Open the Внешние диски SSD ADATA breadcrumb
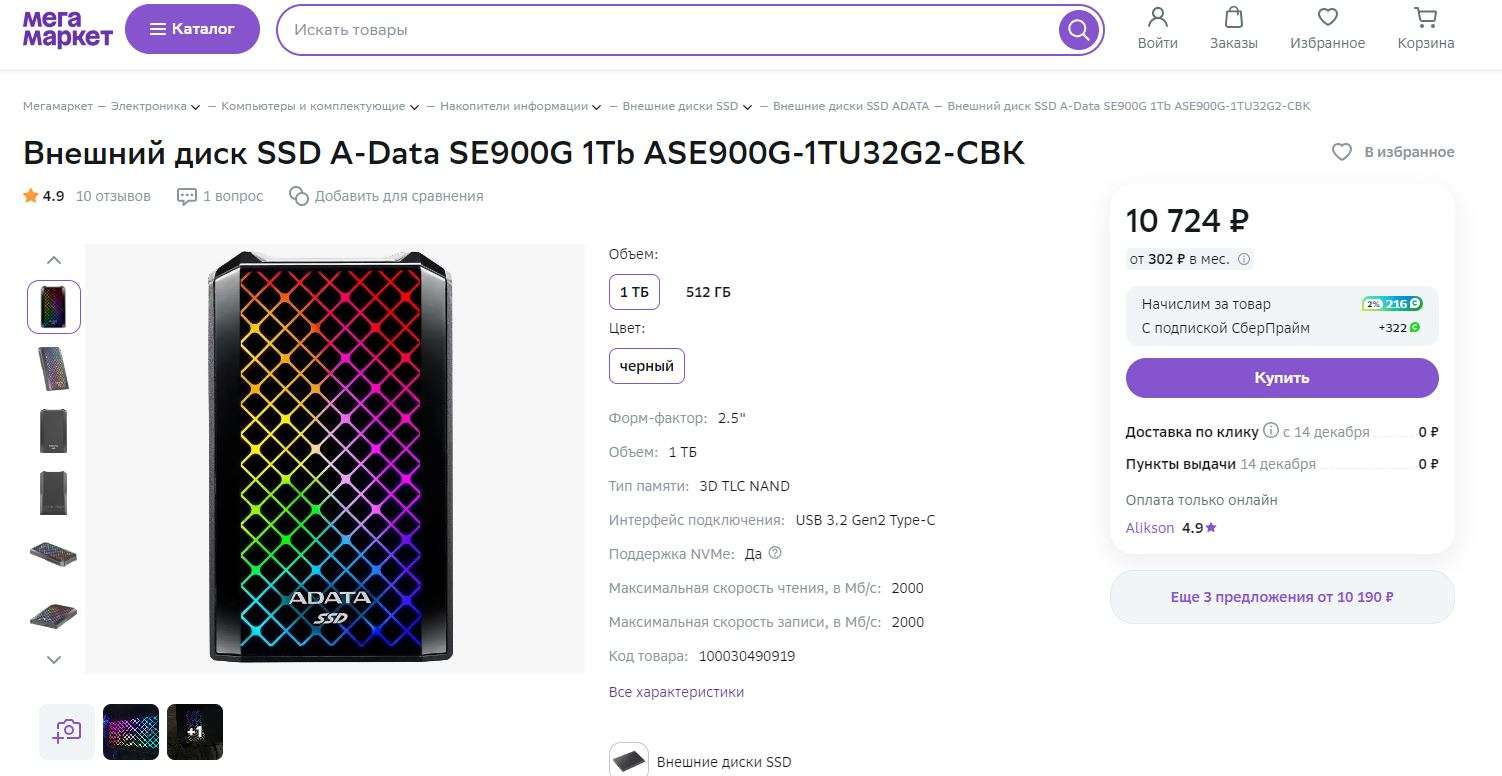1502x776 pixels. pyautogui.click(x=850, y=106)
